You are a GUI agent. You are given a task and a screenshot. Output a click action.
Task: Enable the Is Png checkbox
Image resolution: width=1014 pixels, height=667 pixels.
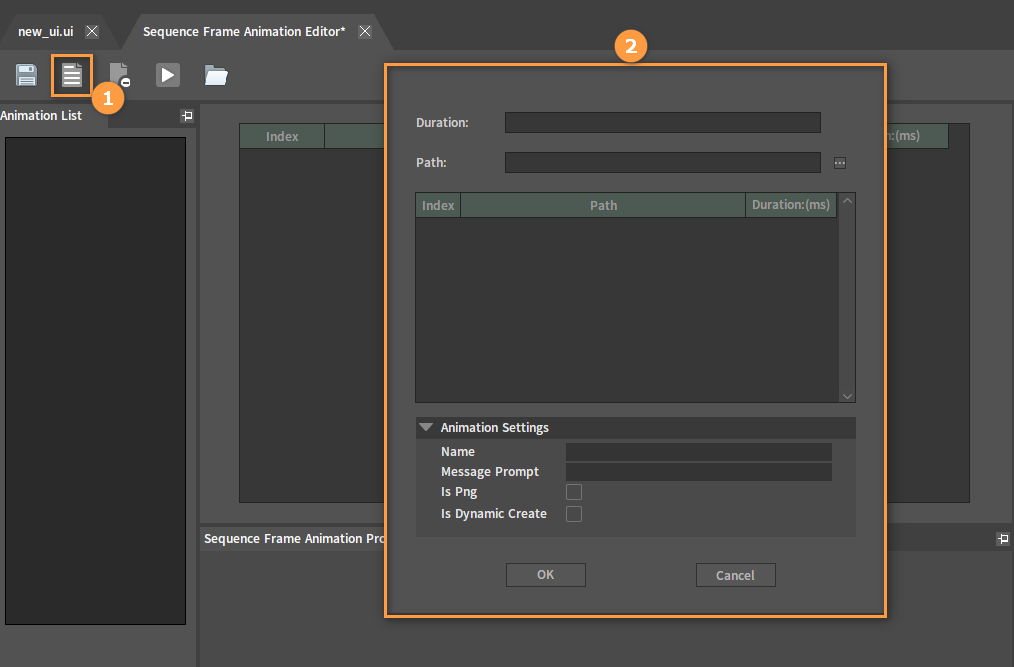(x=574, y=492)
